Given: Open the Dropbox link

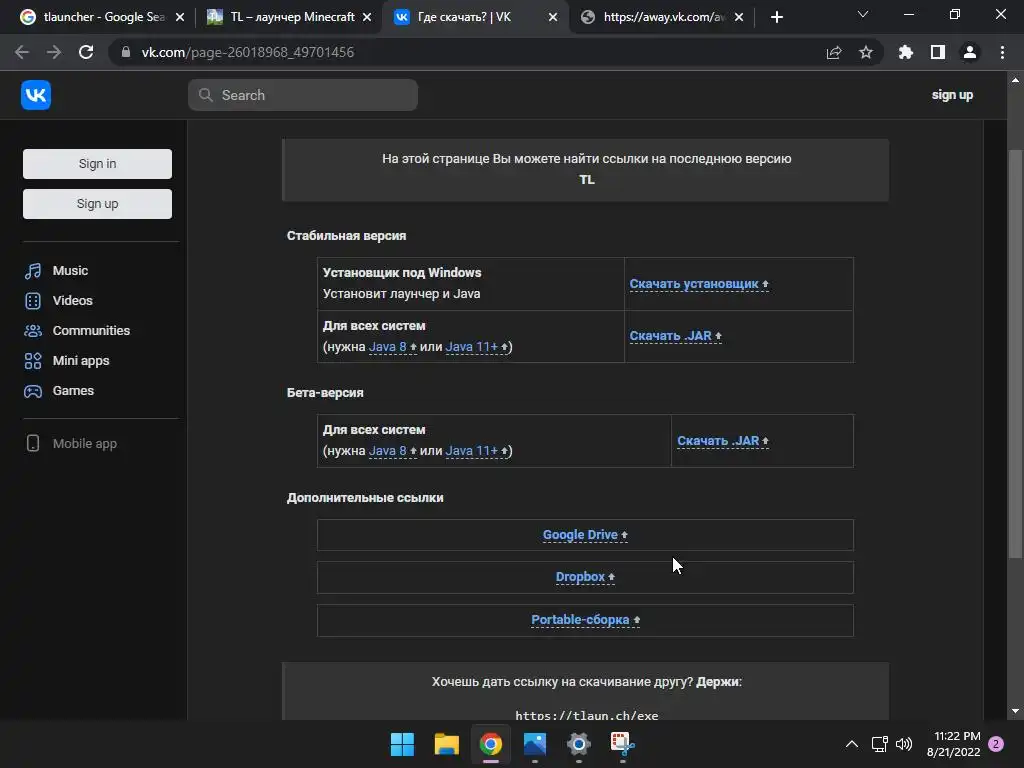Looking at the screenshot, I should click(585, 577).
